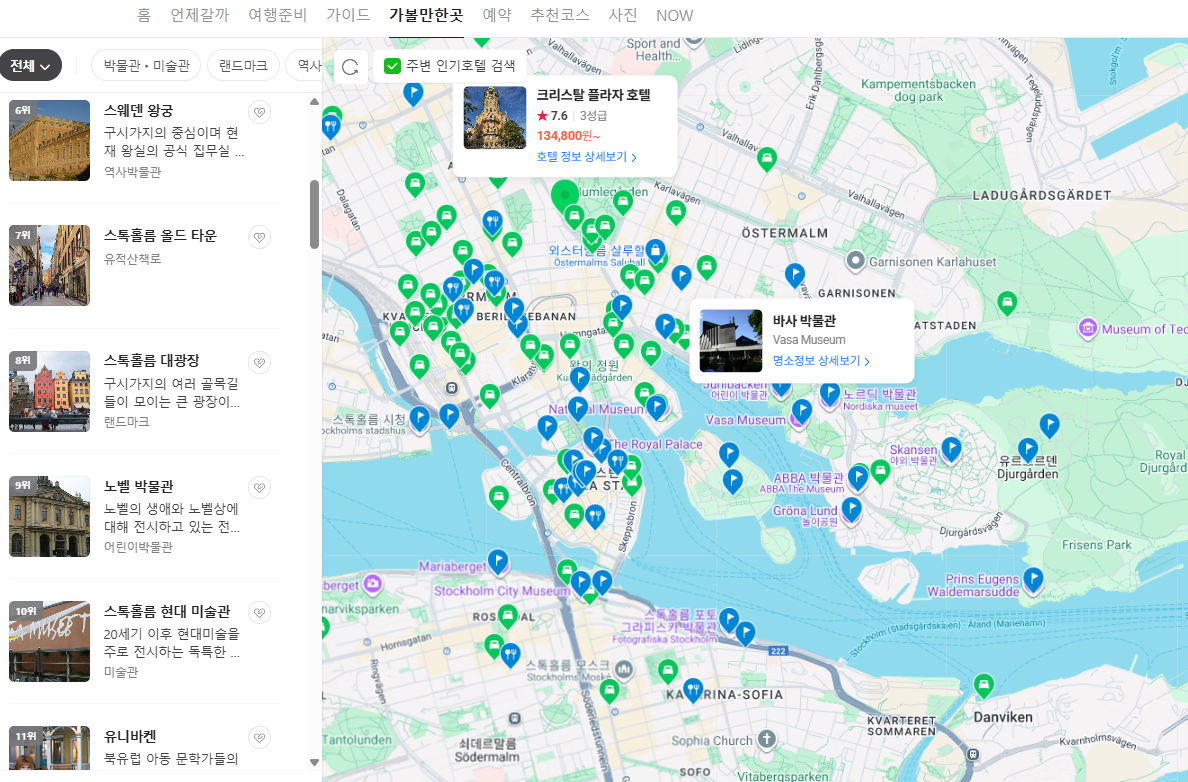Open the 예약 tab
Image resolution: width=1188 pixels, height=782 pixels.
click(497, 15)
